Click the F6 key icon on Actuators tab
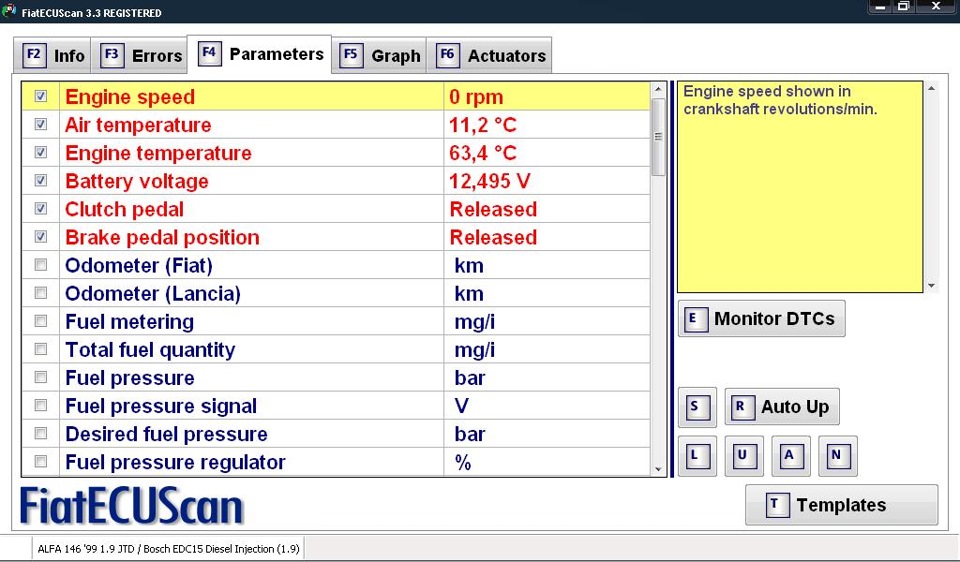960x562 pixels. [x=448, y=55]
